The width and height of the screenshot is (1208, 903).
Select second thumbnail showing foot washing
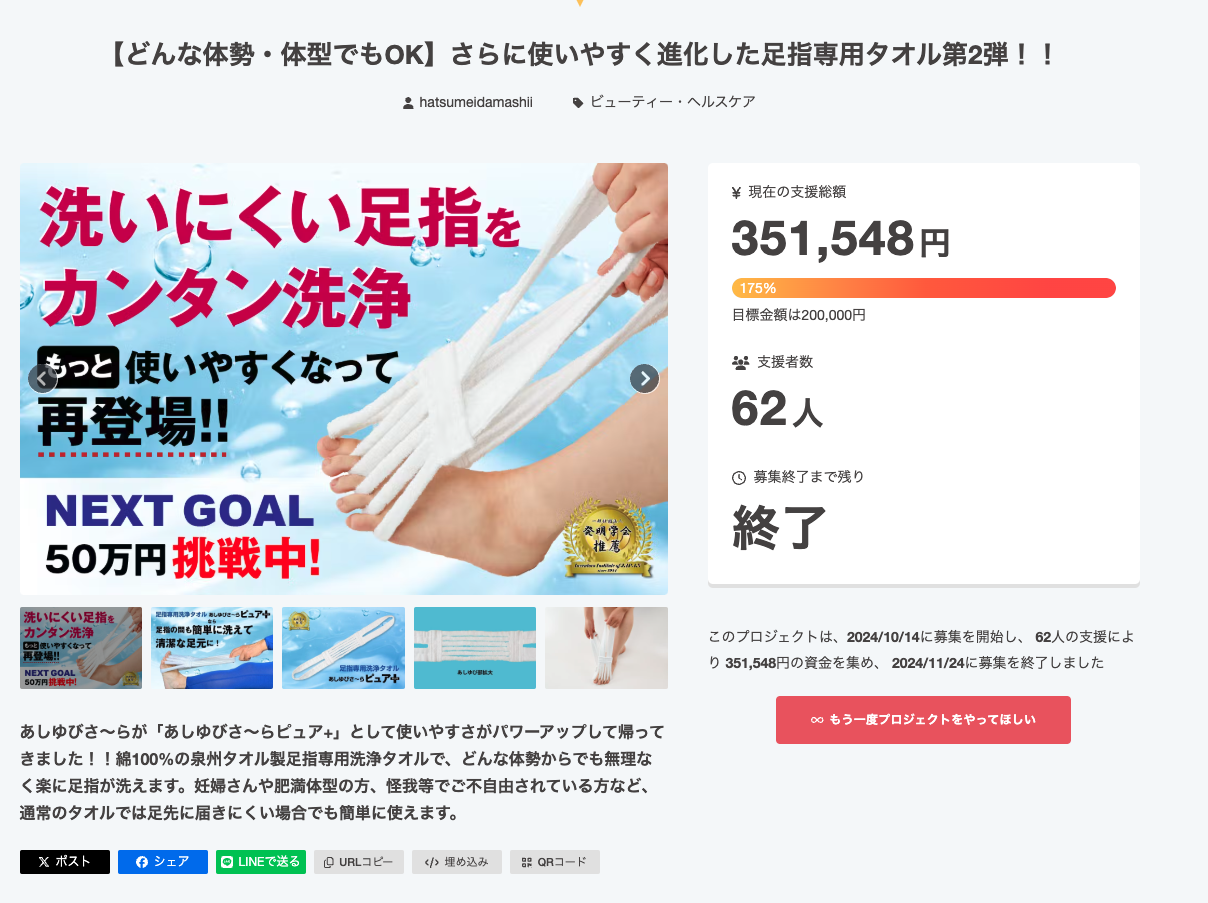(212, 648)
